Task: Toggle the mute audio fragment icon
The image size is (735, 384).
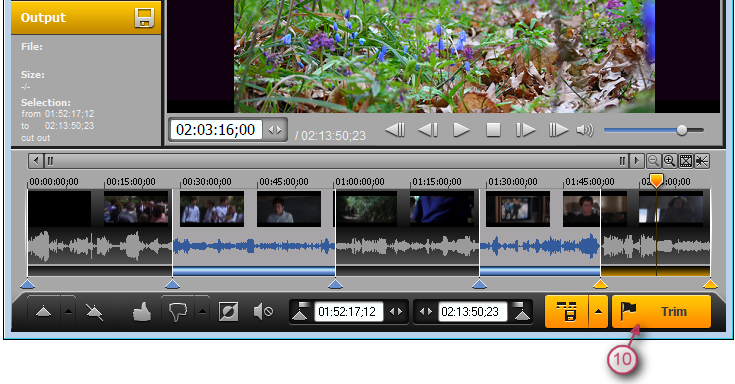Action: pyautogui.click(x=262, y=311)
